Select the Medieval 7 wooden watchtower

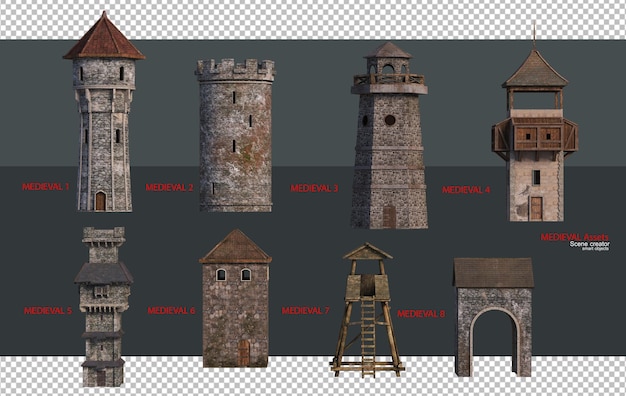pyautogui.click(x=367, y=310)
